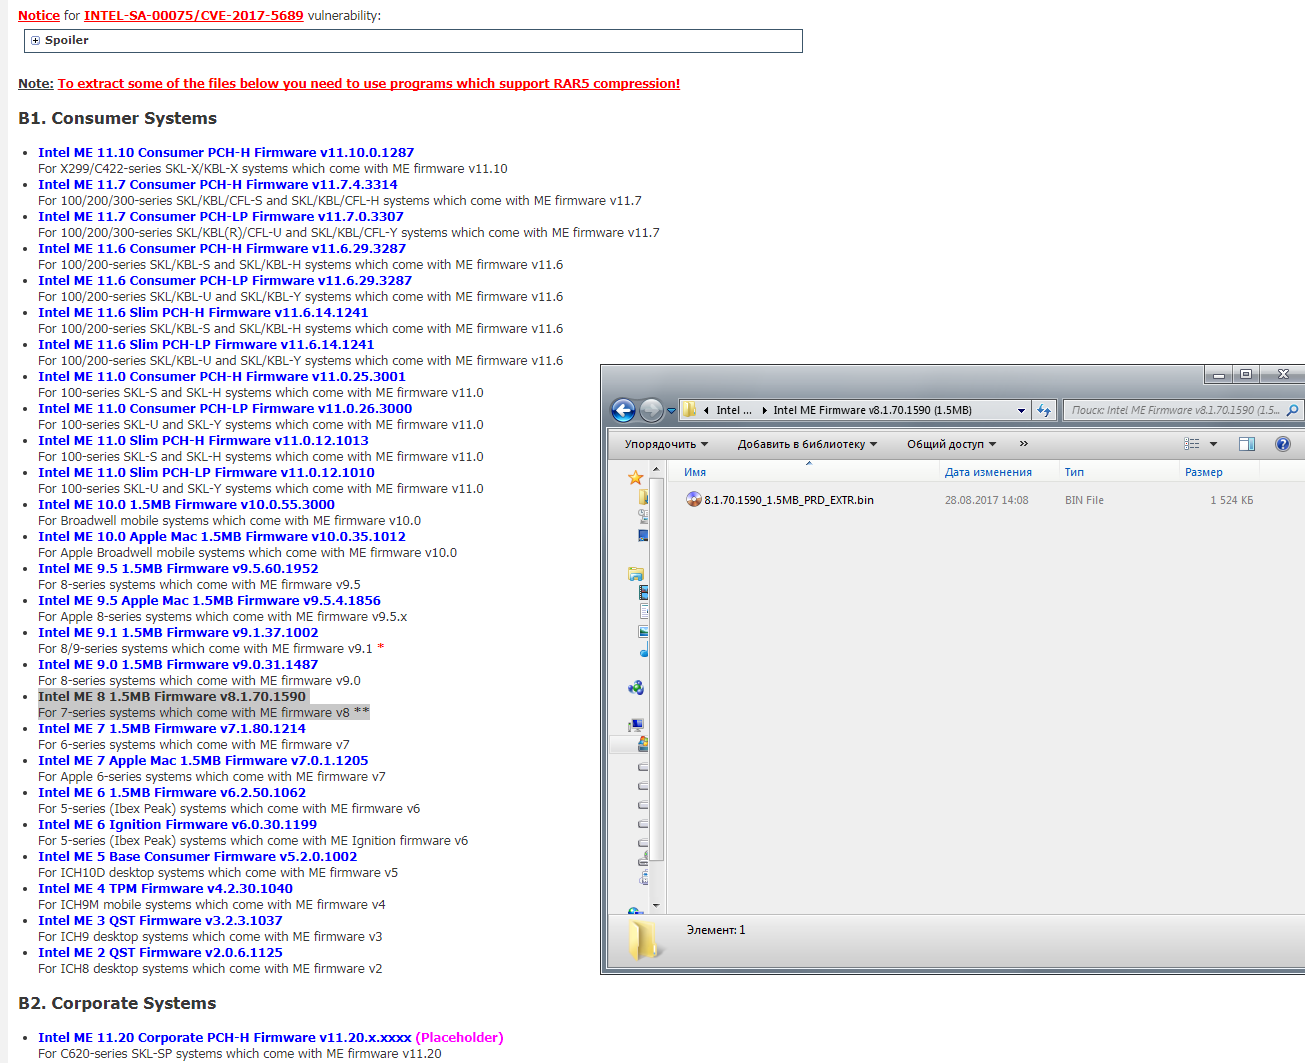This screenshot has height=1063, width=1305.
Task: Open the Общий доступ menu
Action: (x=951, y=444)
